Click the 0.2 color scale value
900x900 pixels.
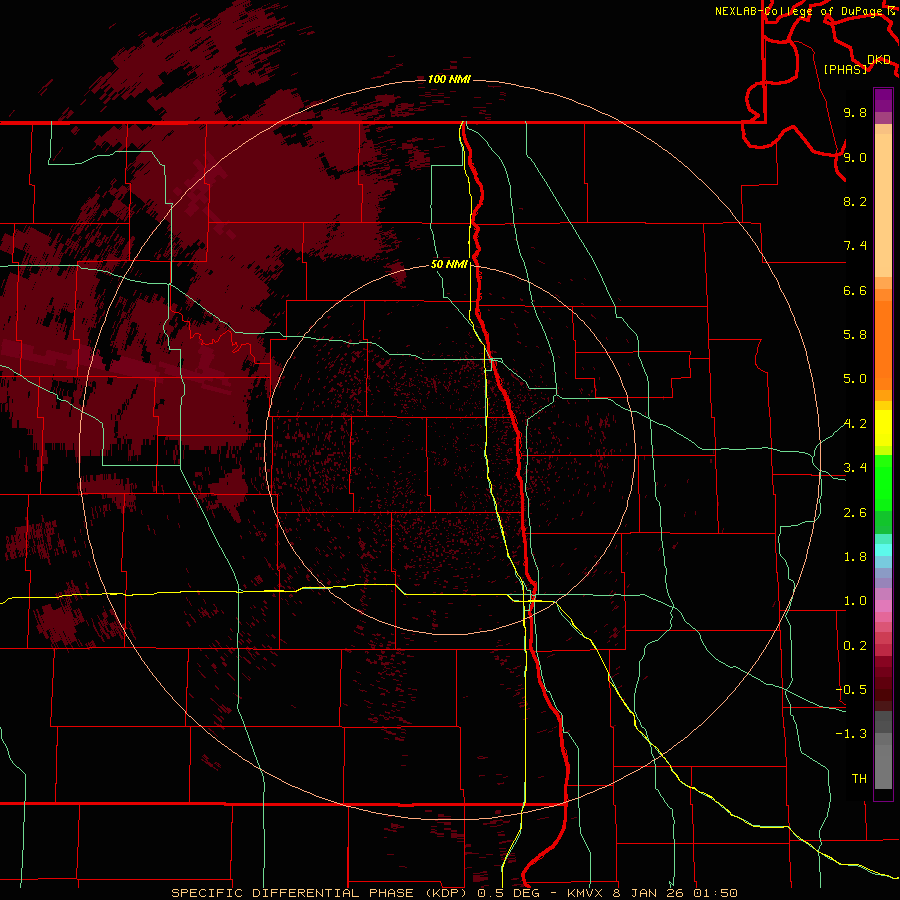[855, 646]
